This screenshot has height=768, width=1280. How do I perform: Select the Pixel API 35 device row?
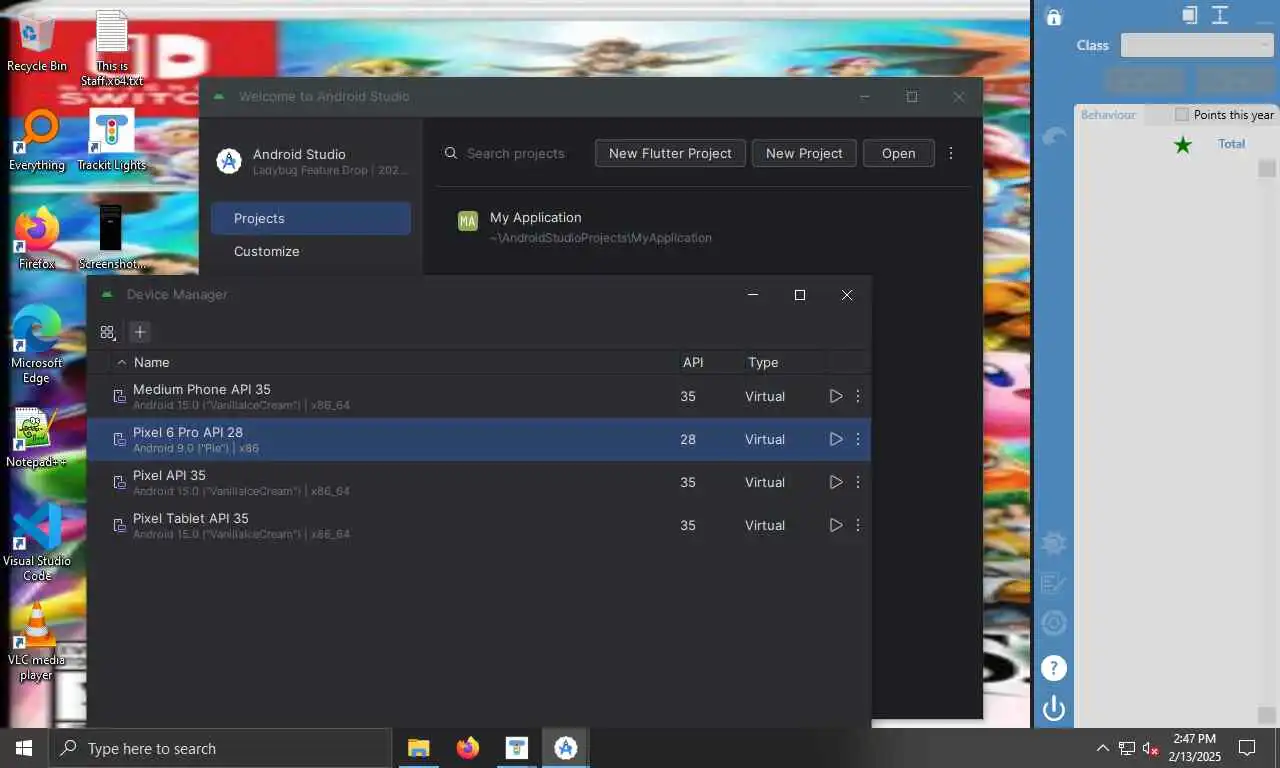coord(478,482)
